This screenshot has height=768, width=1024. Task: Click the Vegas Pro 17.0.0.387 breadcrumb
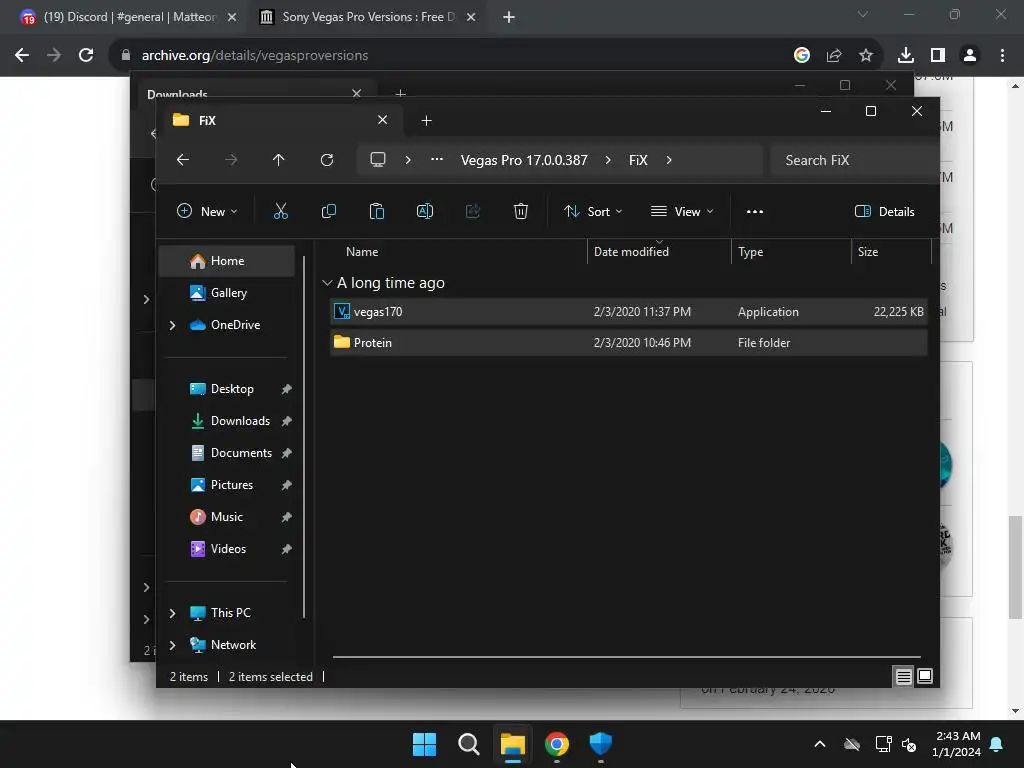(524, 160)
